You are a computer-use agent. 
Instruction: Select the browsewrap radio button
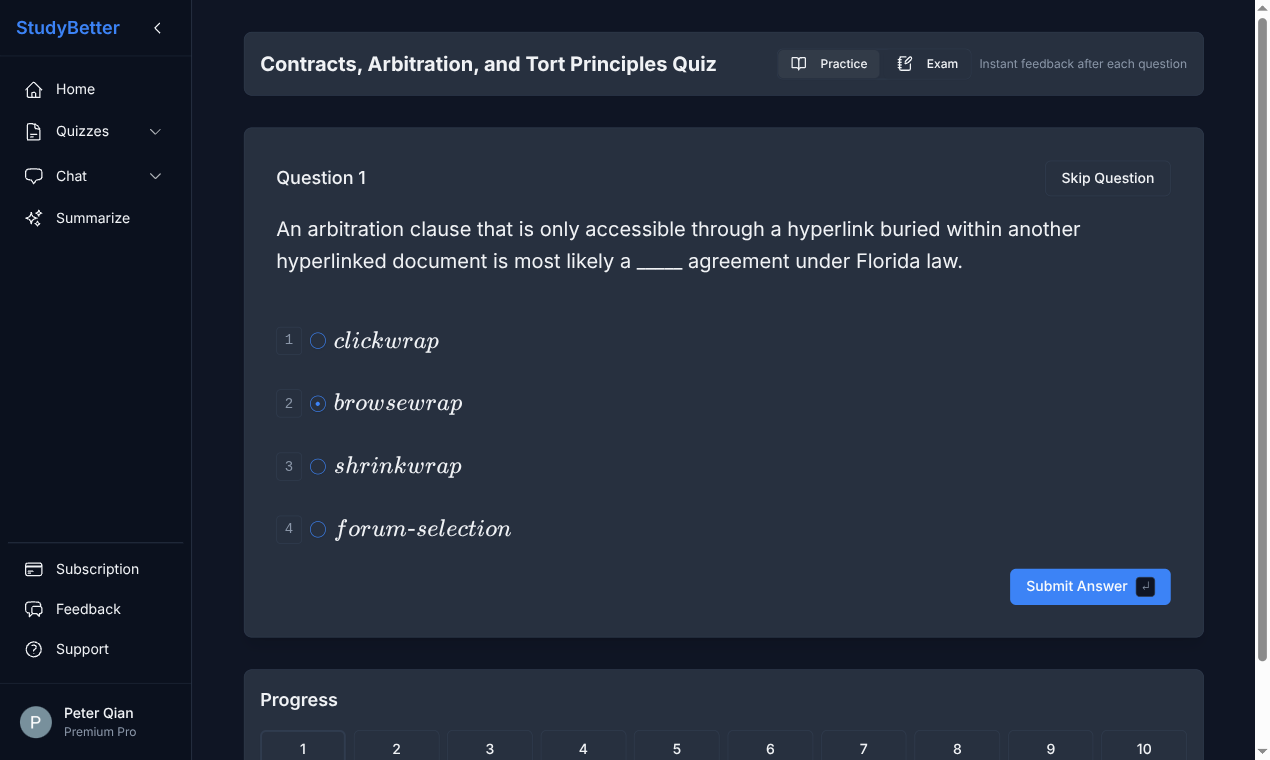tap(317, 403)
